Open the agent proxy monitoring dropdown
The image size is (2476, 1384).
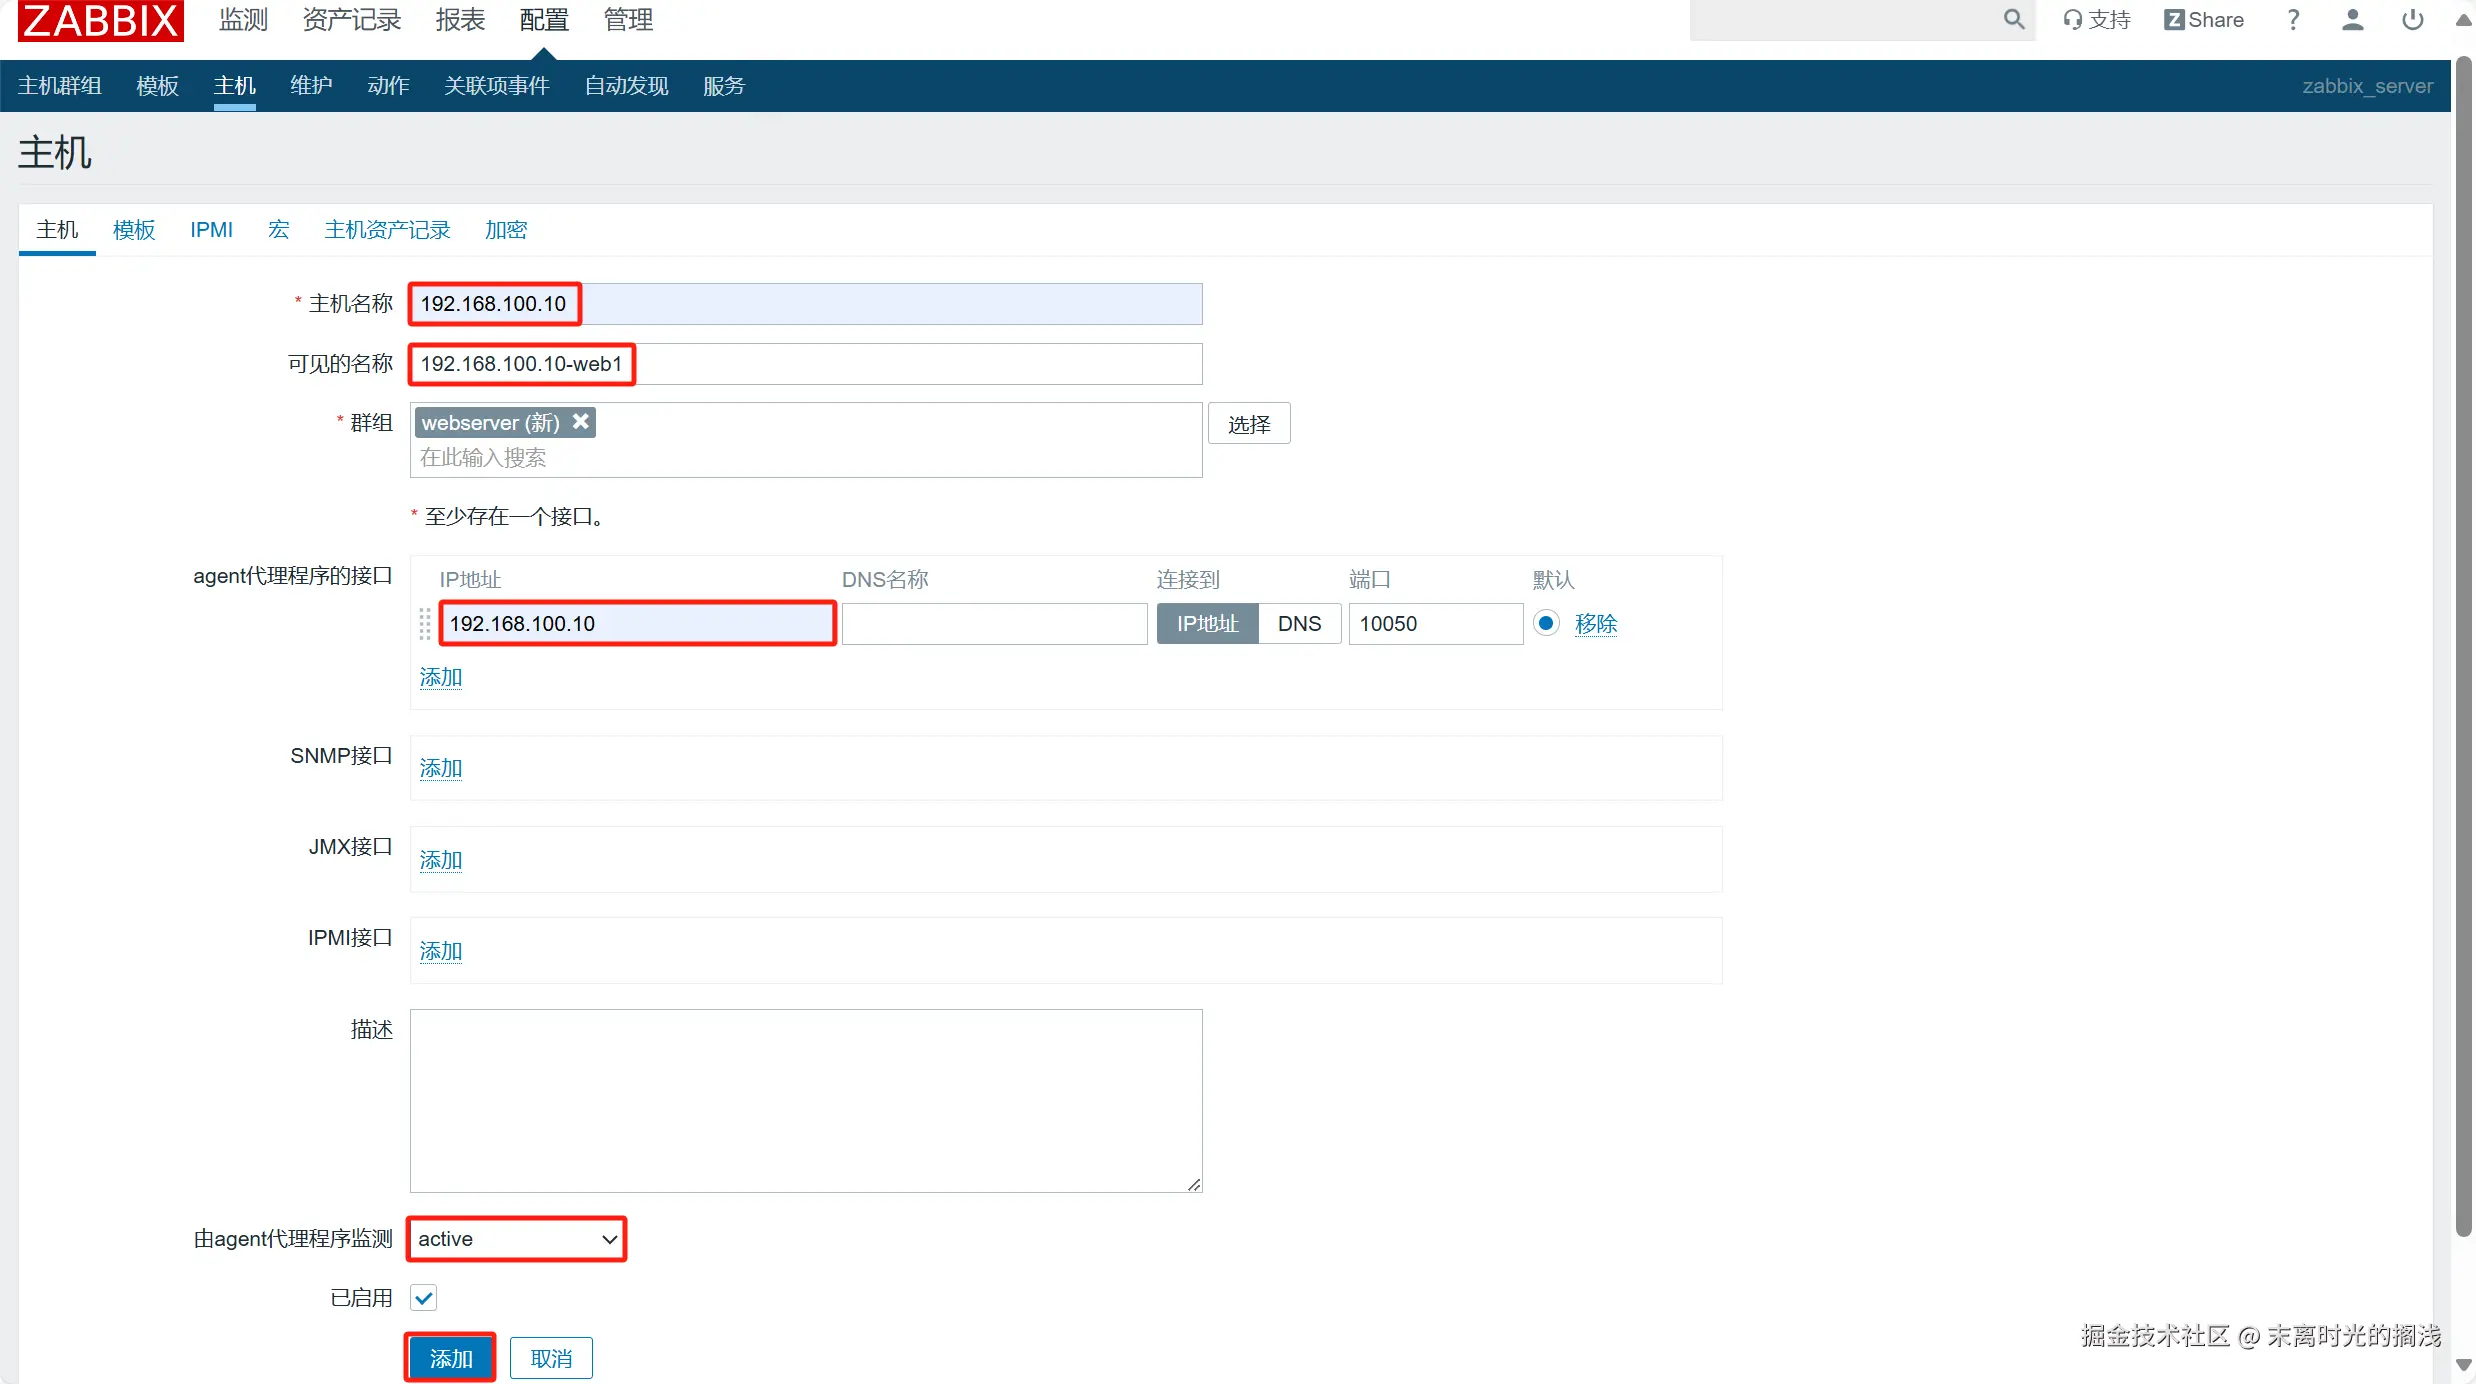coord(517,1239)
